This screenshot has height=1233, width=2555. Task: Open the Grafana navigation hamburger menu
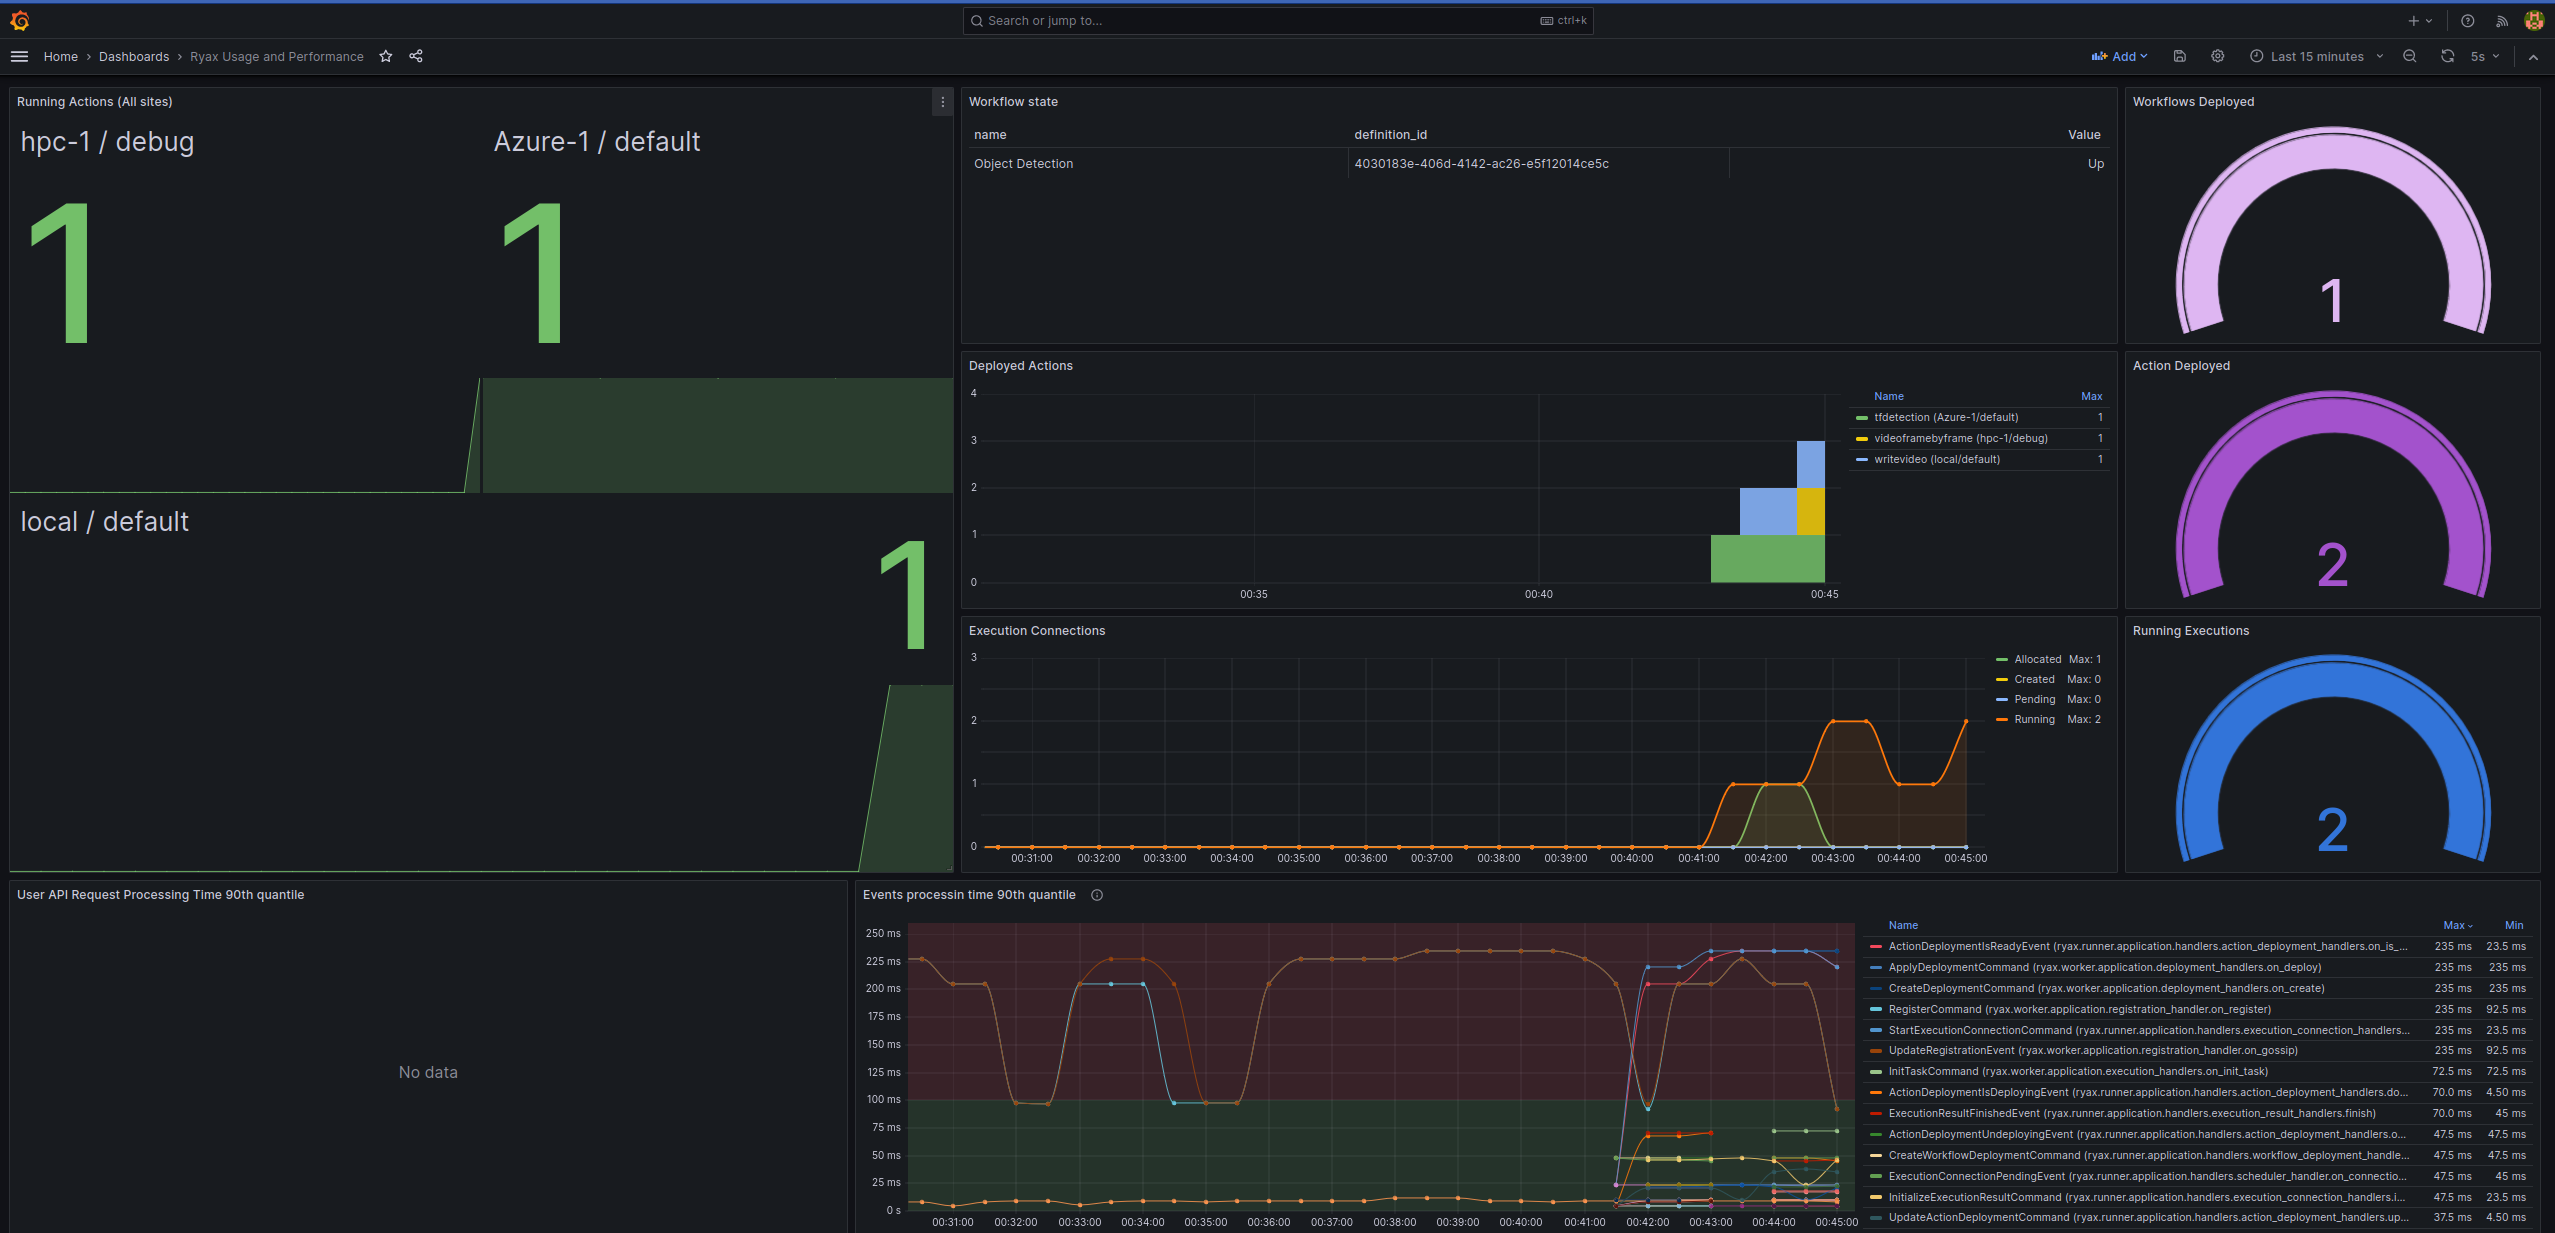pos(19,56)
